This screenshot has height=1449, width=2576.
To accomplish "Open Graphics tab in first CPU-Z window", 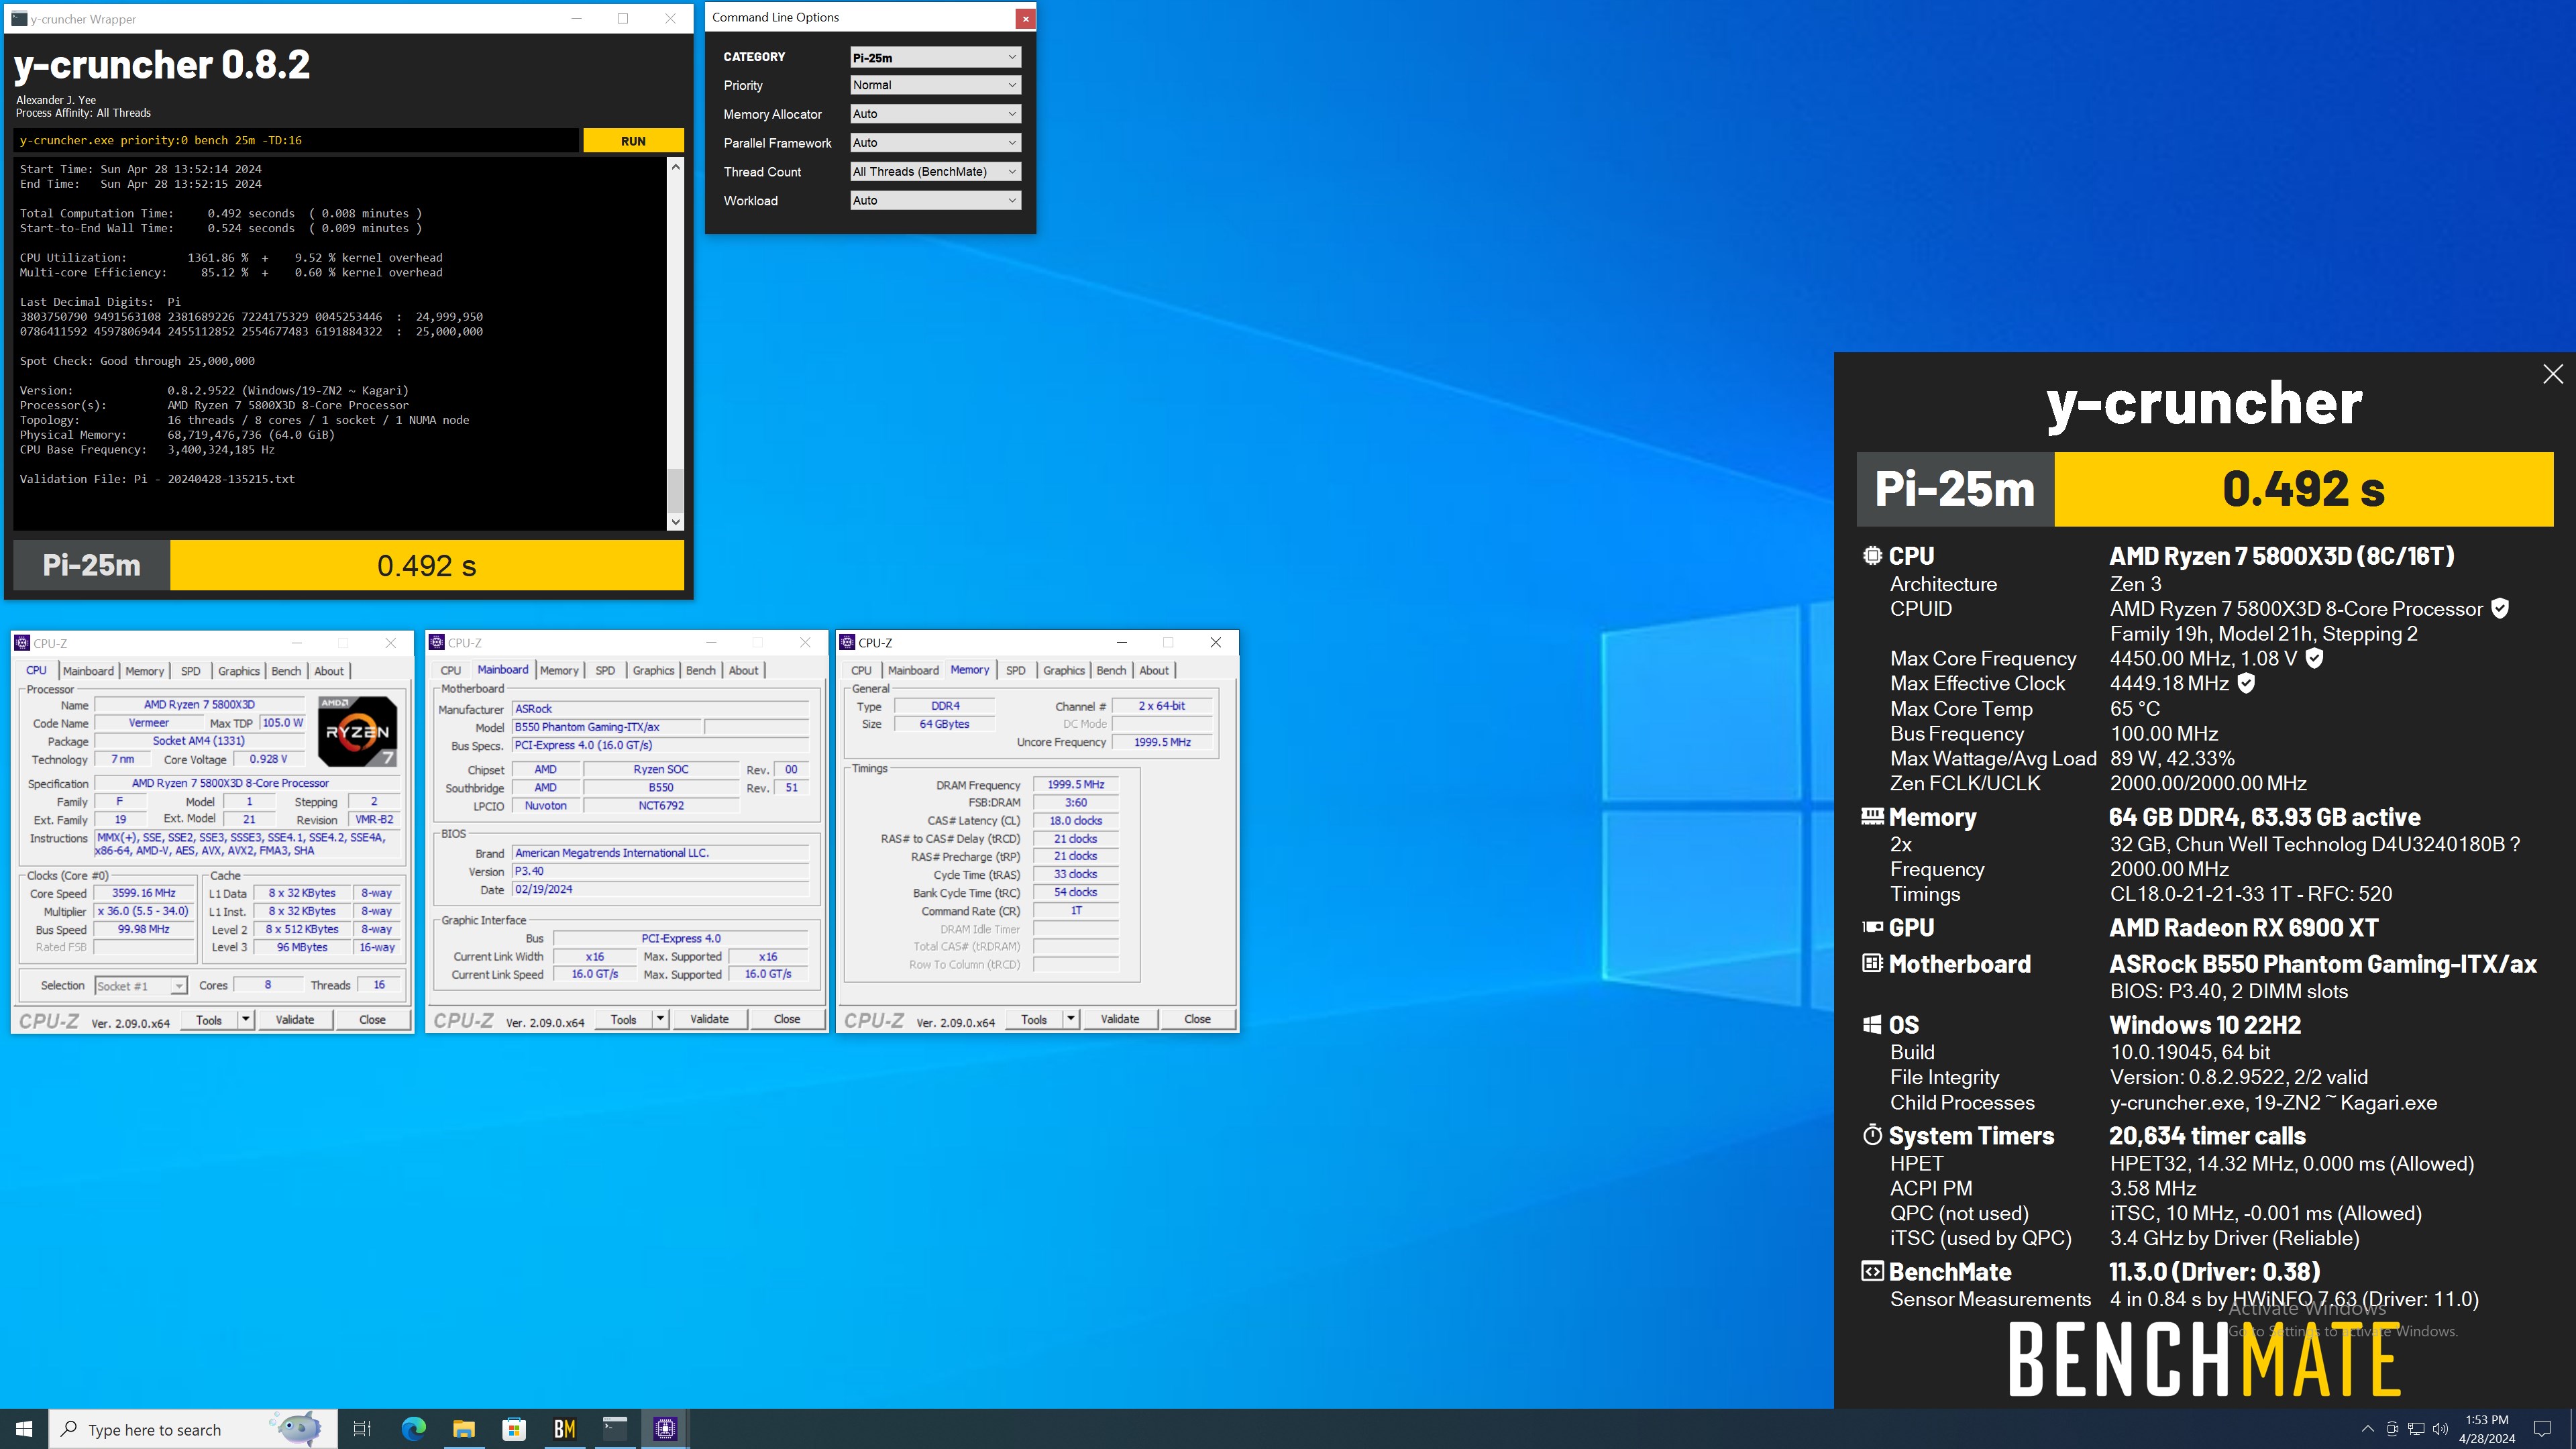I will tap(239, 671).
